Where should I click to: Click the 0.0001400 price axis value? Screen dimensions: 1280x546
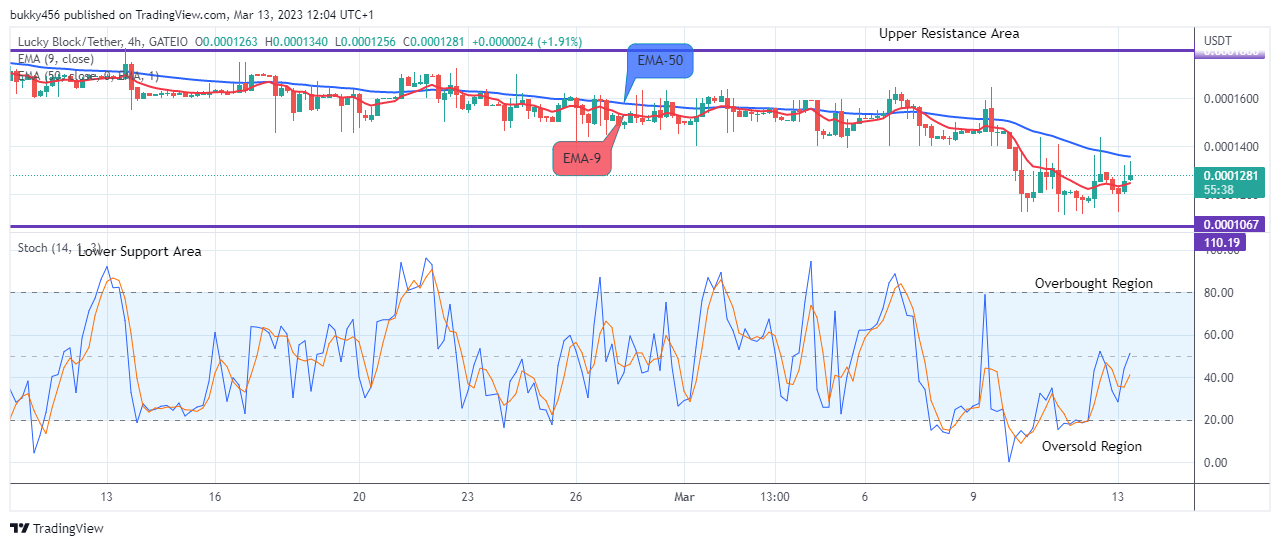pos(1230,147)
